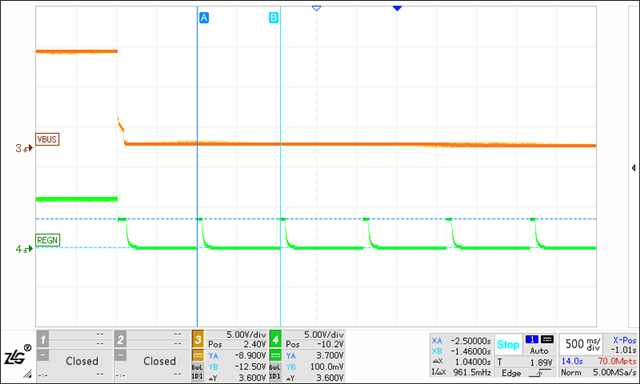Click the collapse arrow at right edge
The width and height of the screenshot is (640, 384).
click(x=633, y=168)
